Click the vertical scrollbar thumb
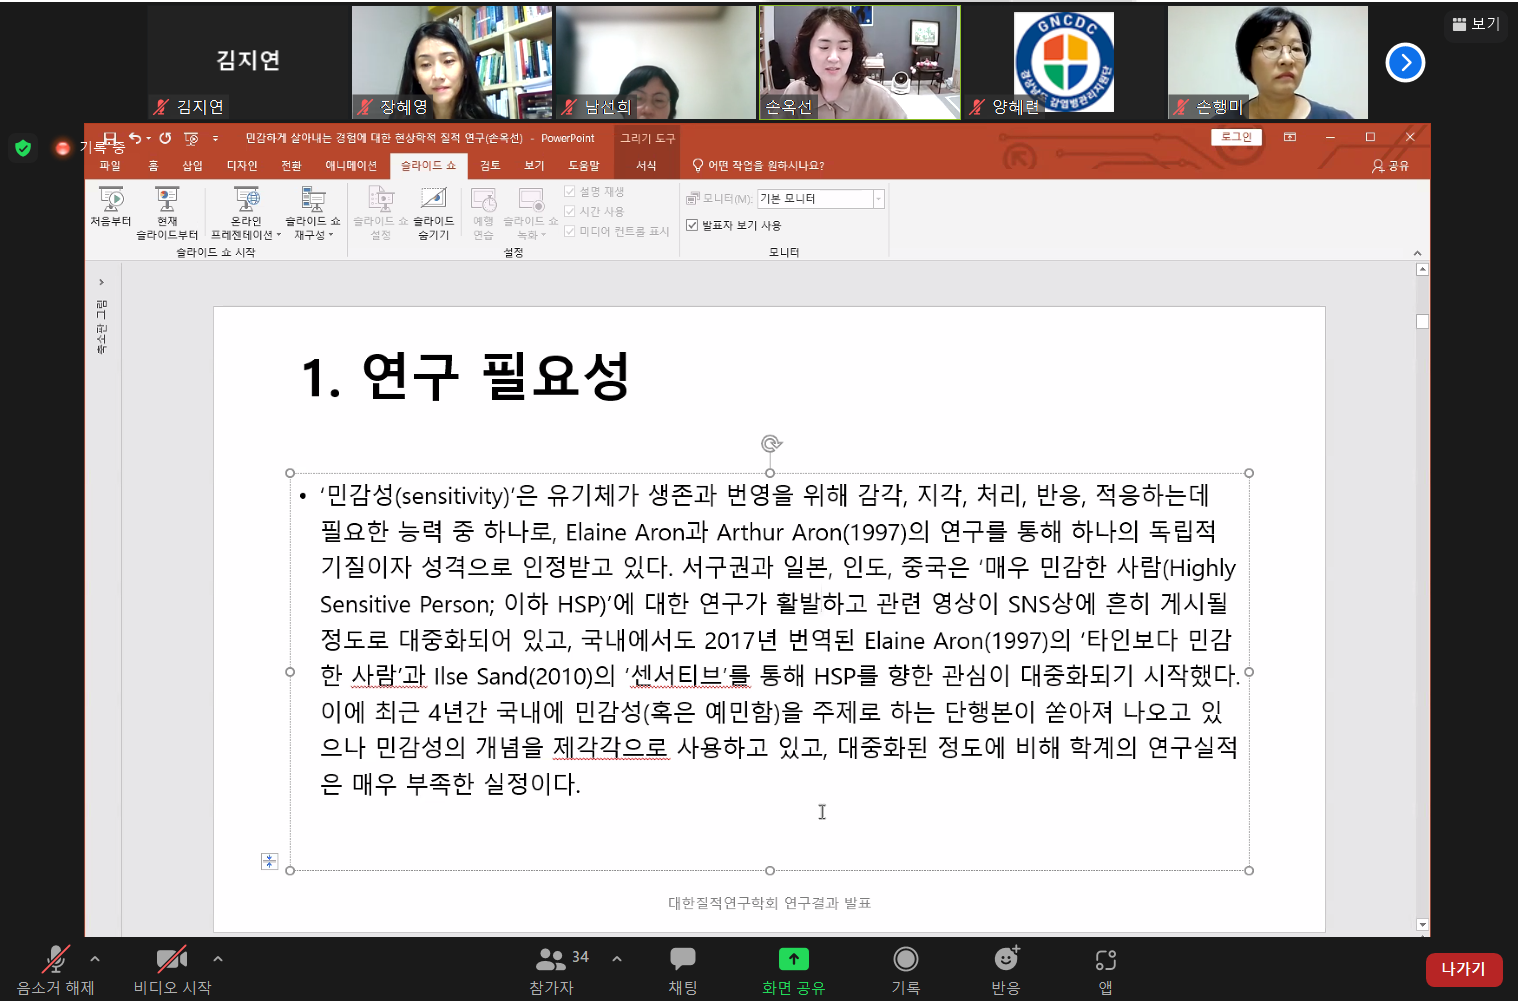Viewport: 1518px width, 1001px height. [x=1422, y=321]
